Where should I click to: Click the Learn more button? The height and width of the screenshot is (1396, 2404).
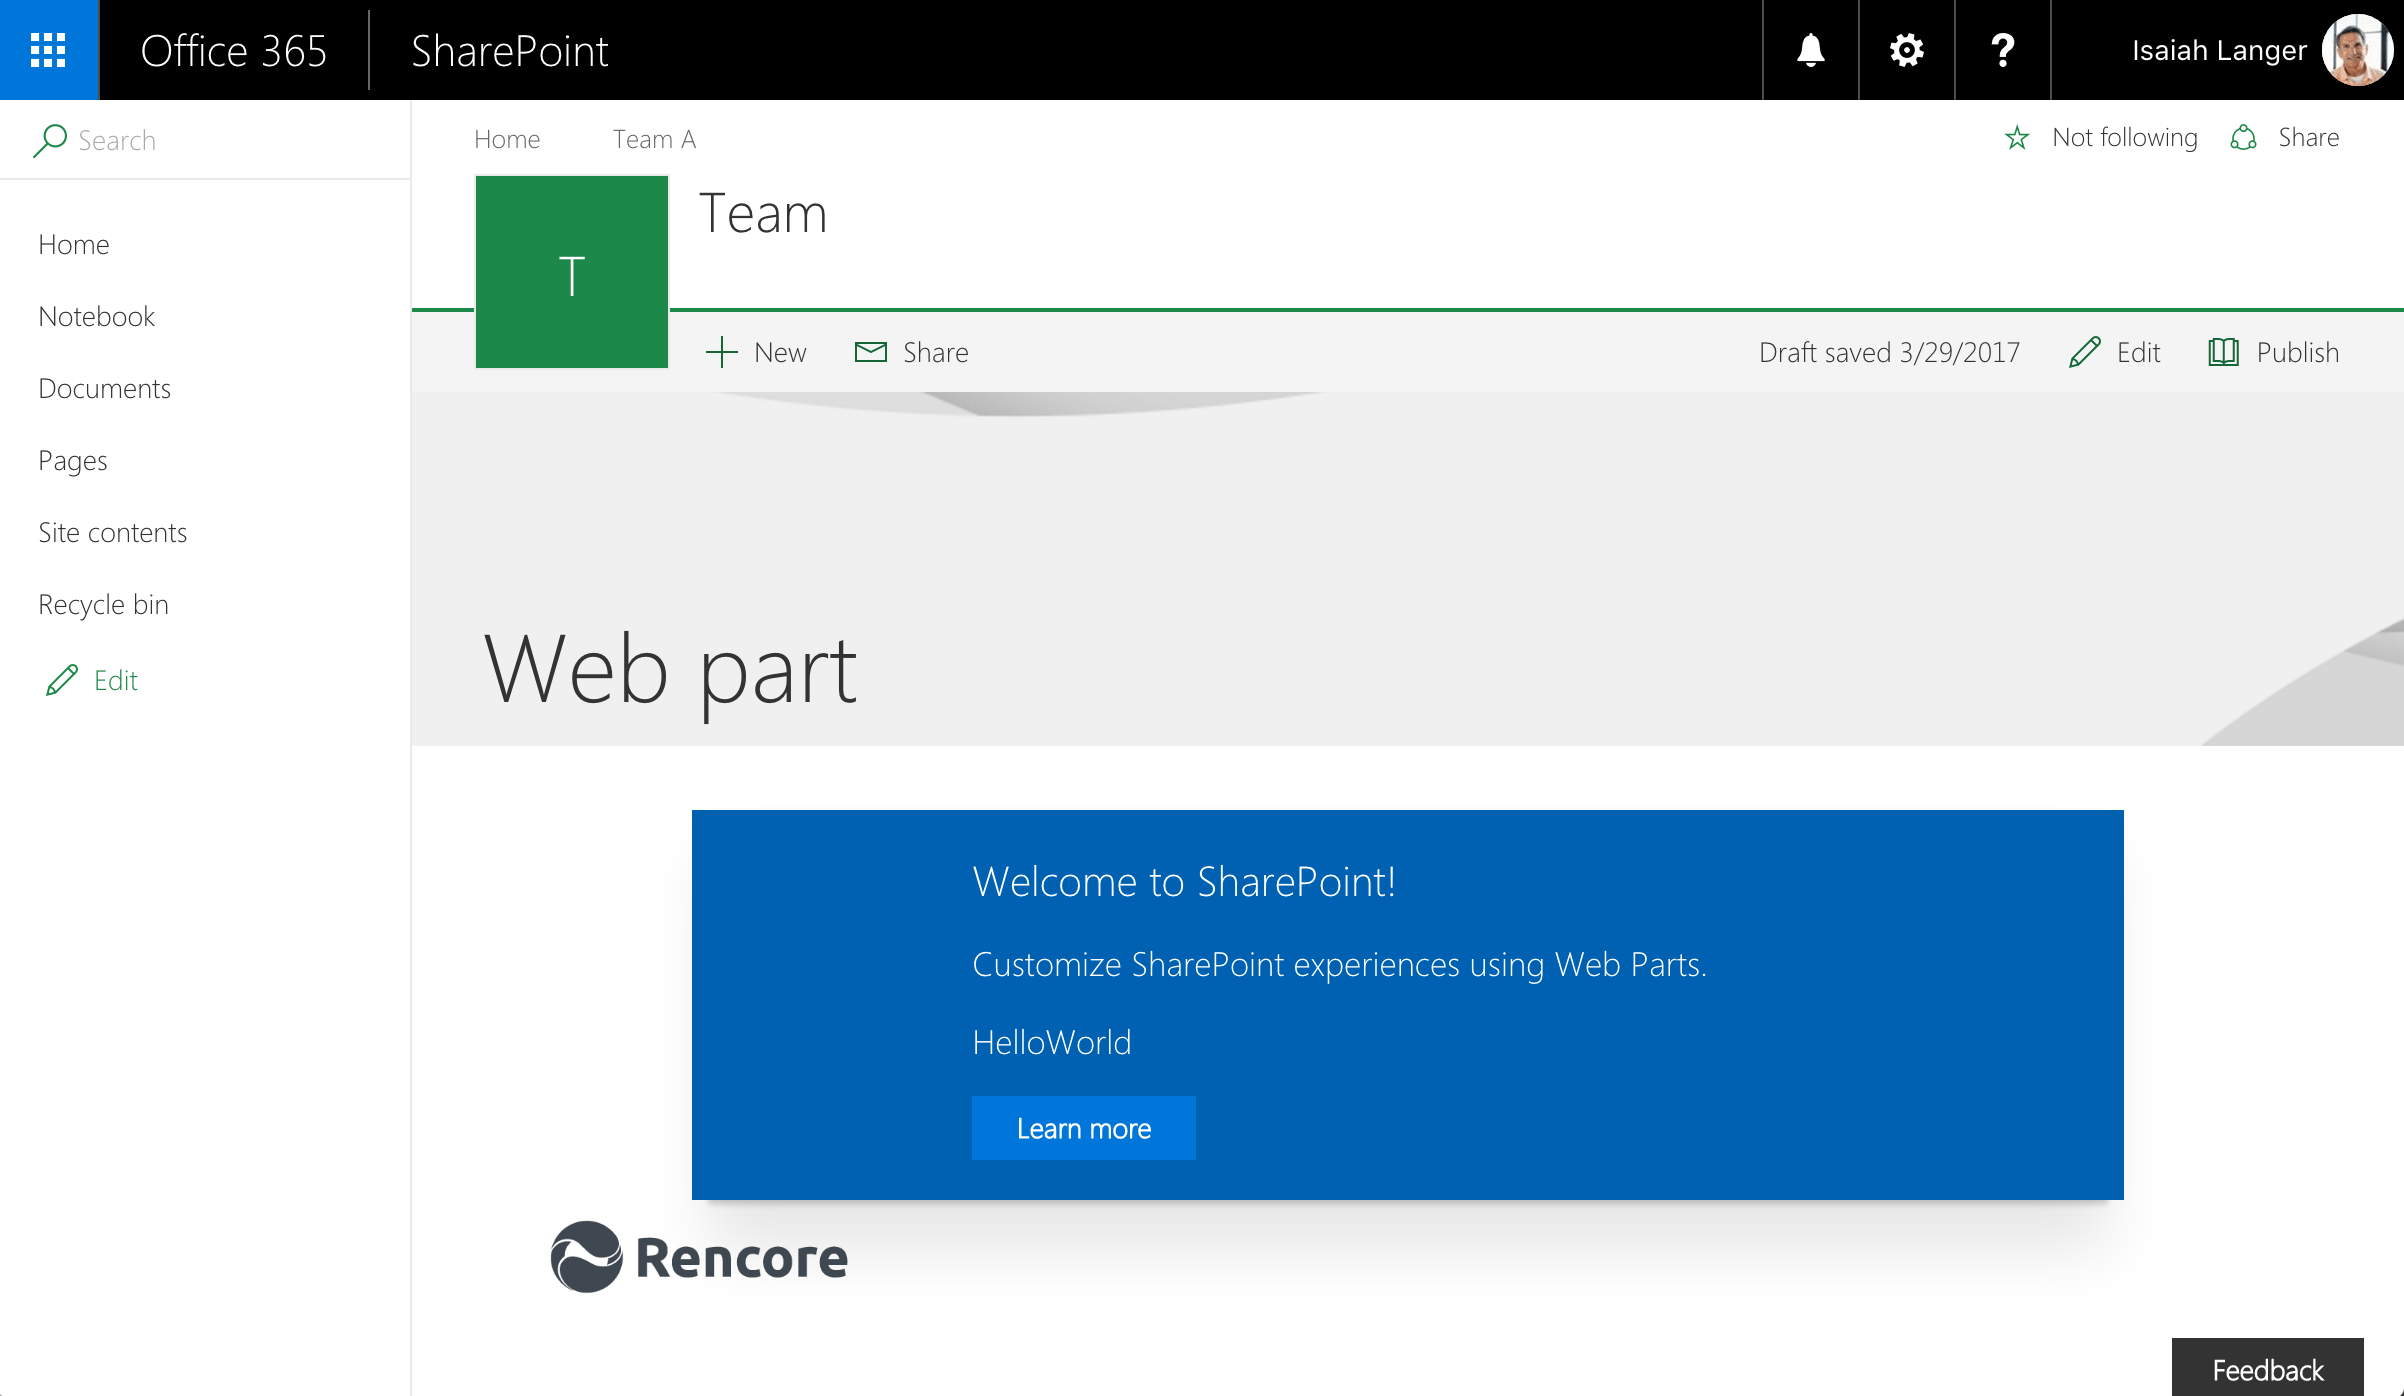point(1084,1128)
